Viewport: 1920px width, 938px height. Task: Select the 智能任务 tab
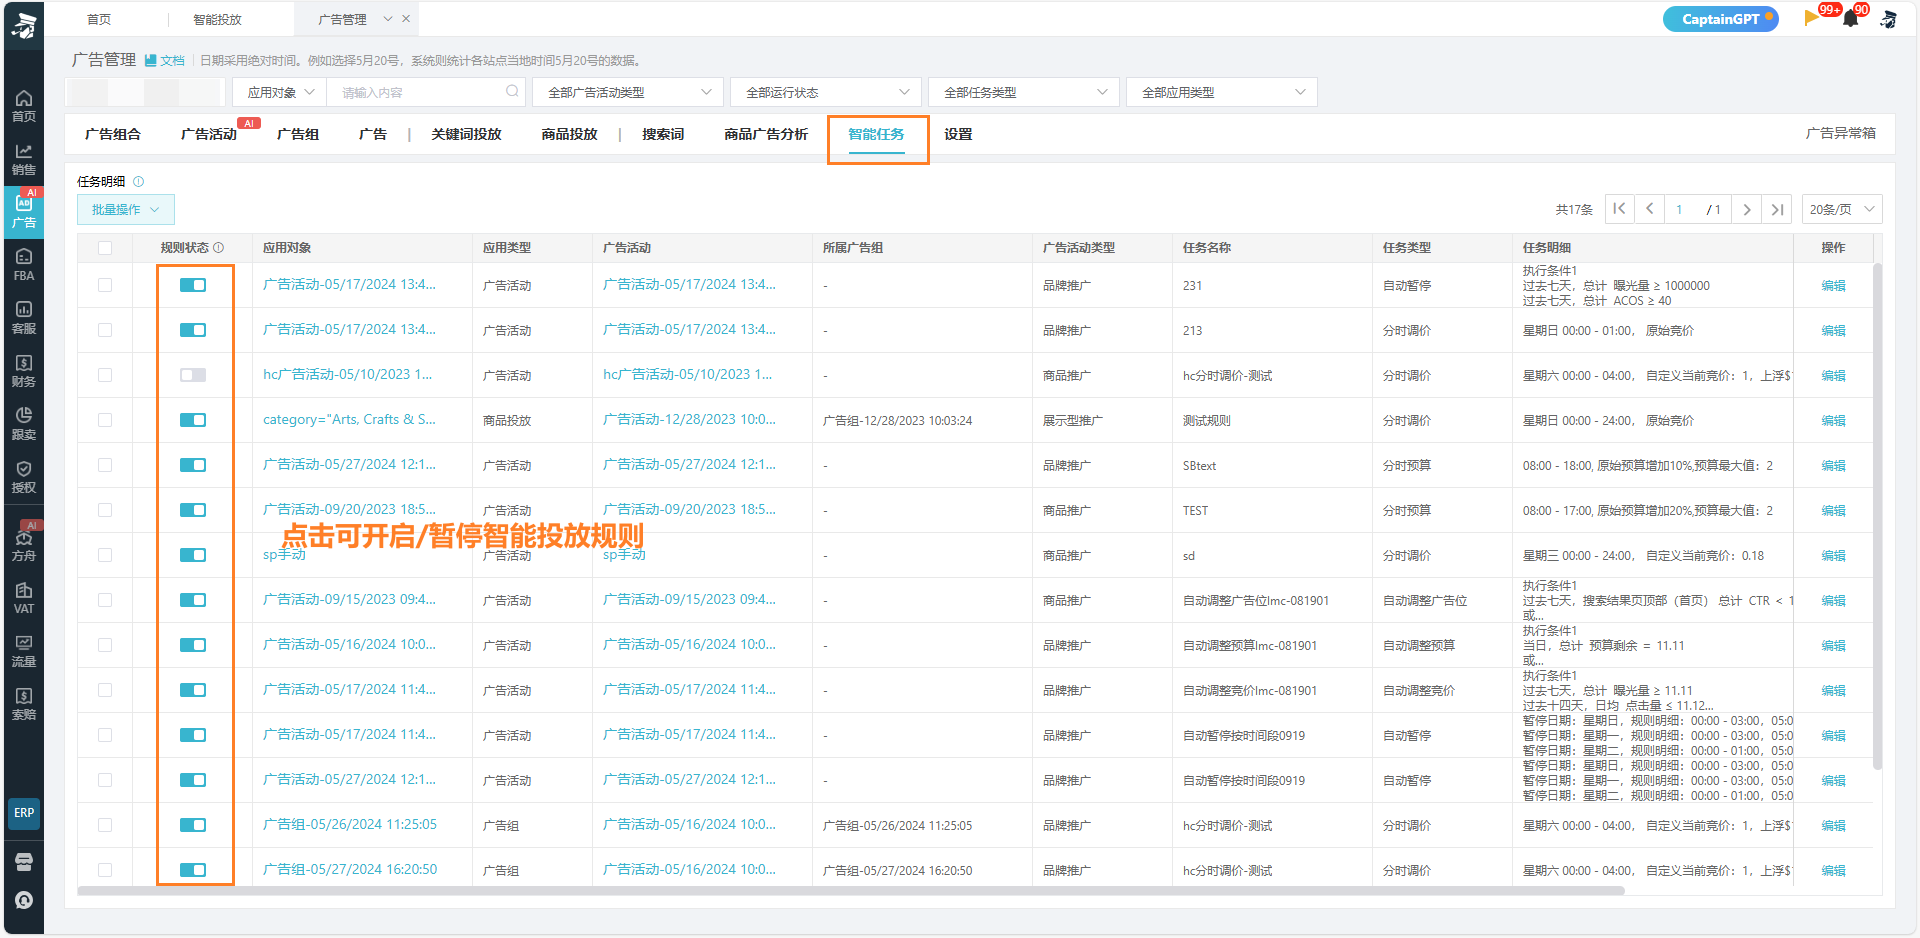[876, 134]
